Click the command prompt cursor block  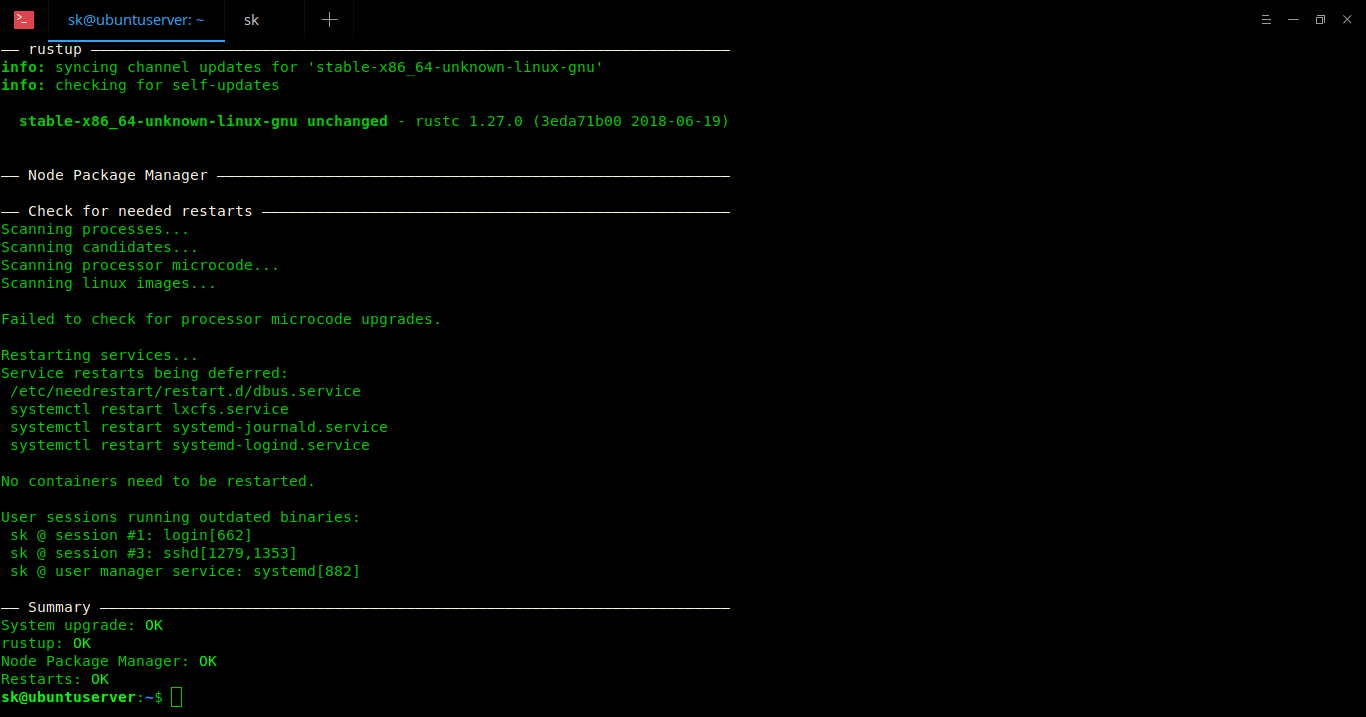point(177,697)
